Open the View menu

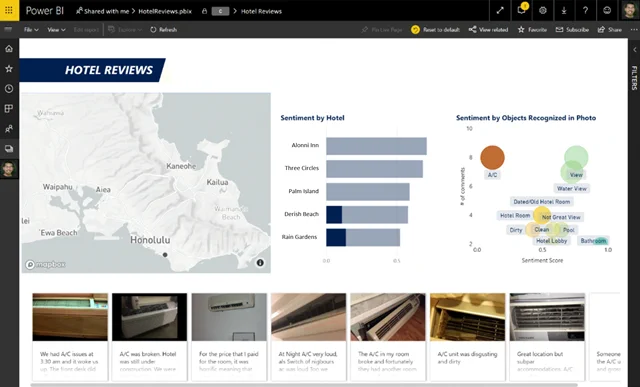pos(56,30)
